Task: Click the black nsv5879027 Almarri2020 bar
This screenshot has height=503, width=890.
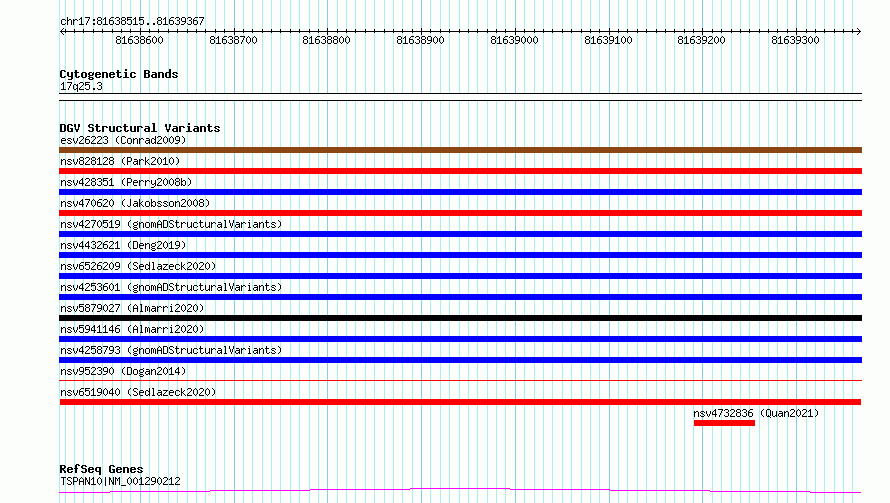Action: 460,318
